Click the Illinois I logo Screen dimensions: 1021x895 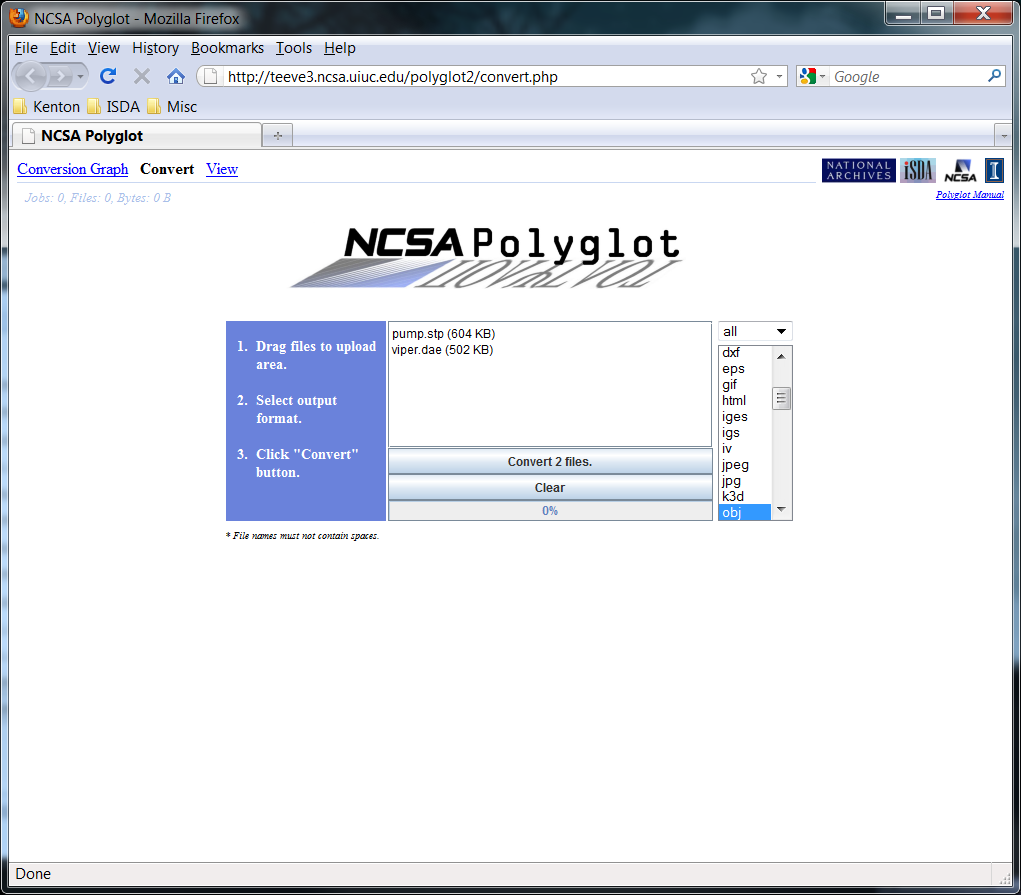[x=994, y=170]
